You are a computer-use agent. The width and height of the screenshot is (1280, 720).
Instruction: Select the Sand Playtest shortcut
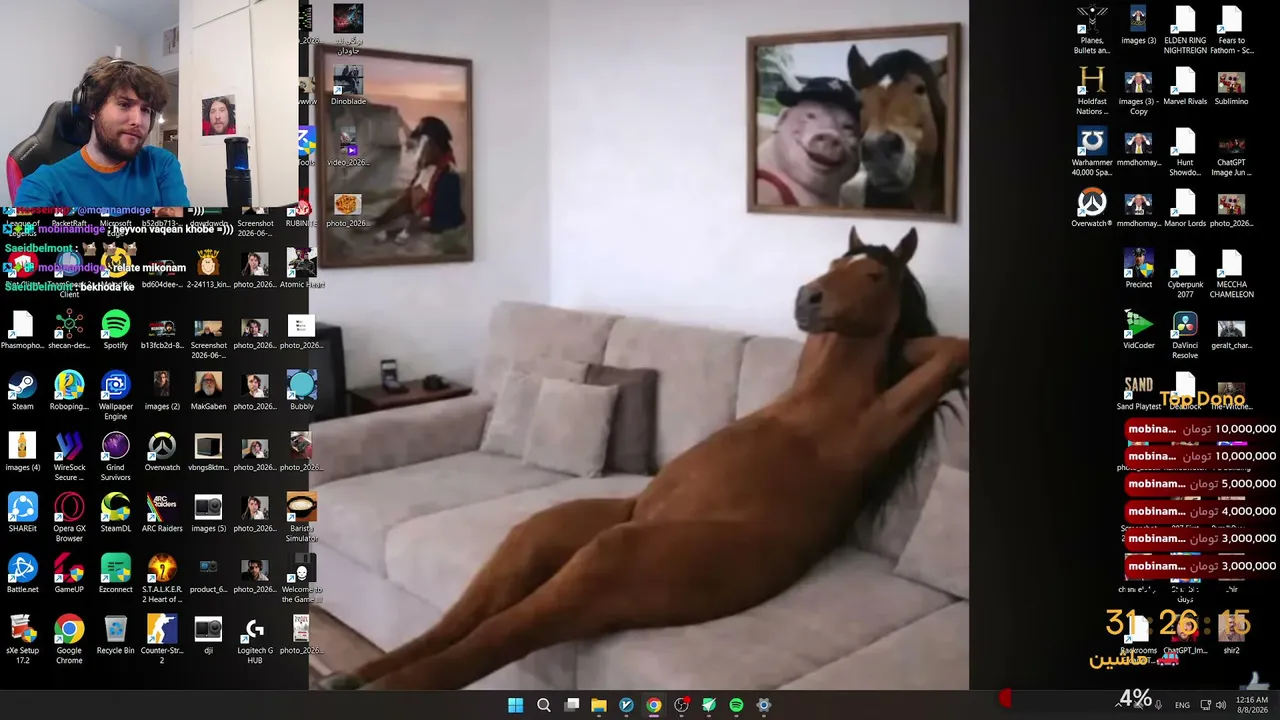(x=1138, y=392)
